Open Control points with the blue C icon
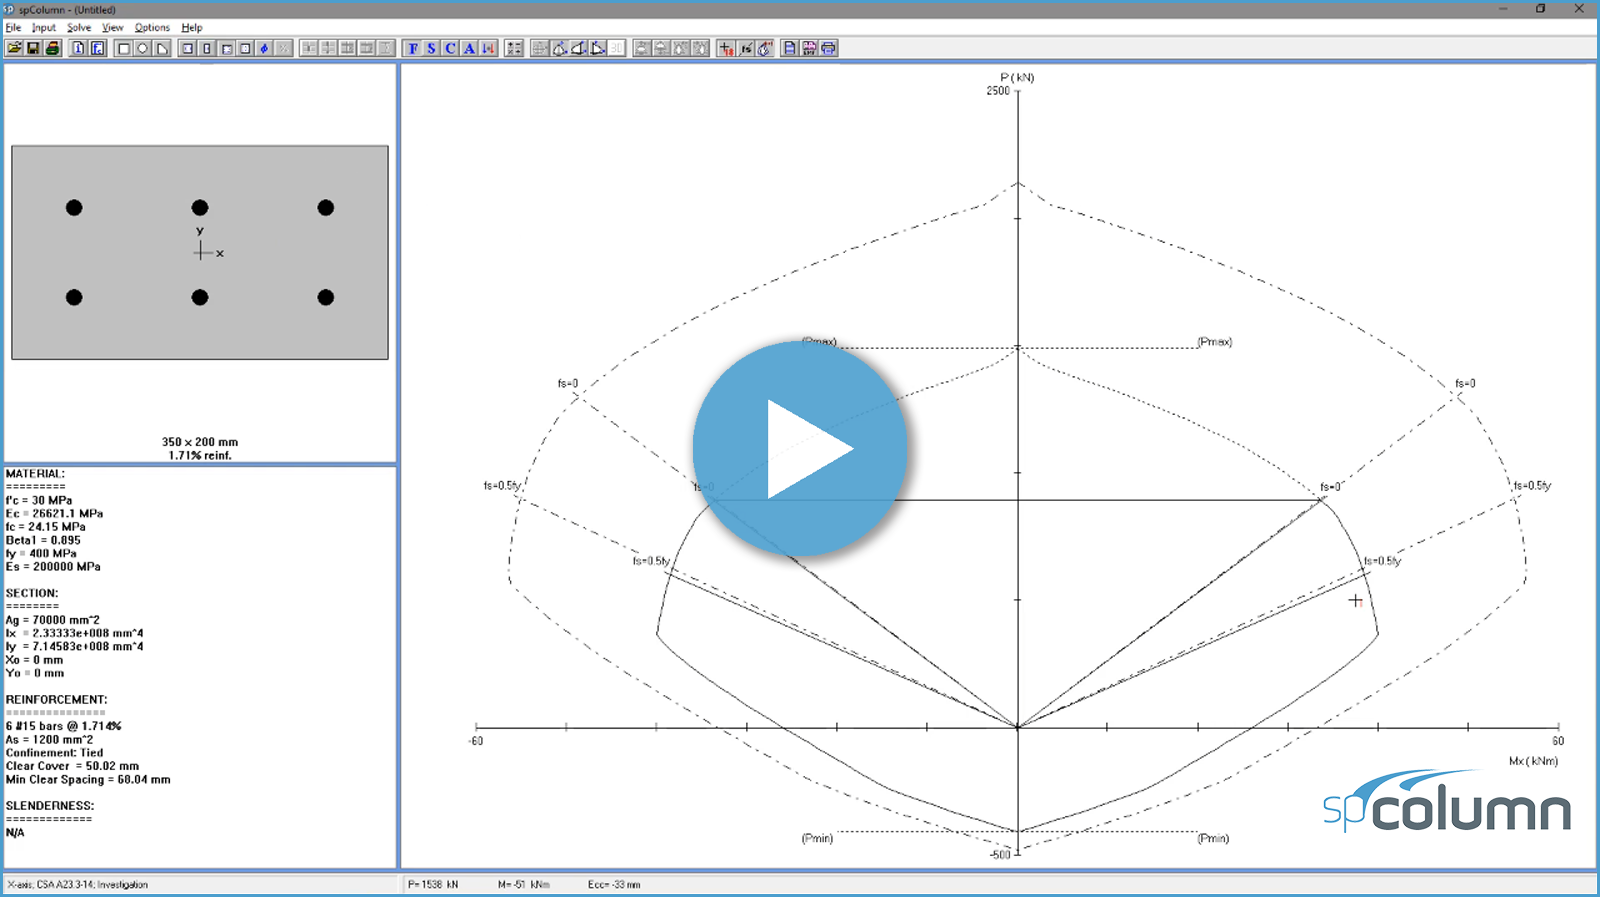Image resolution: width=1600 pixels, height=897 pixels. 450,48
